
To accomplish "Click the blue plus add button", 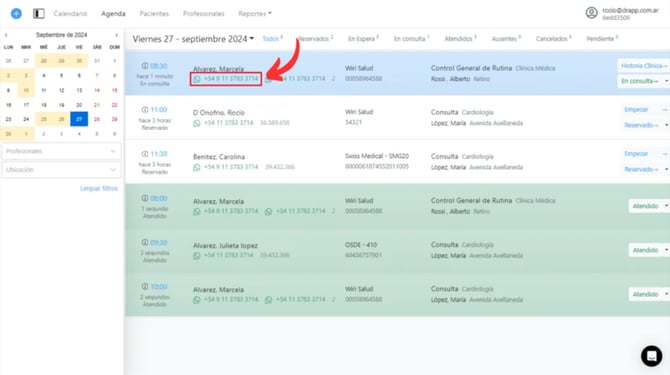I will tap(16, 14).
